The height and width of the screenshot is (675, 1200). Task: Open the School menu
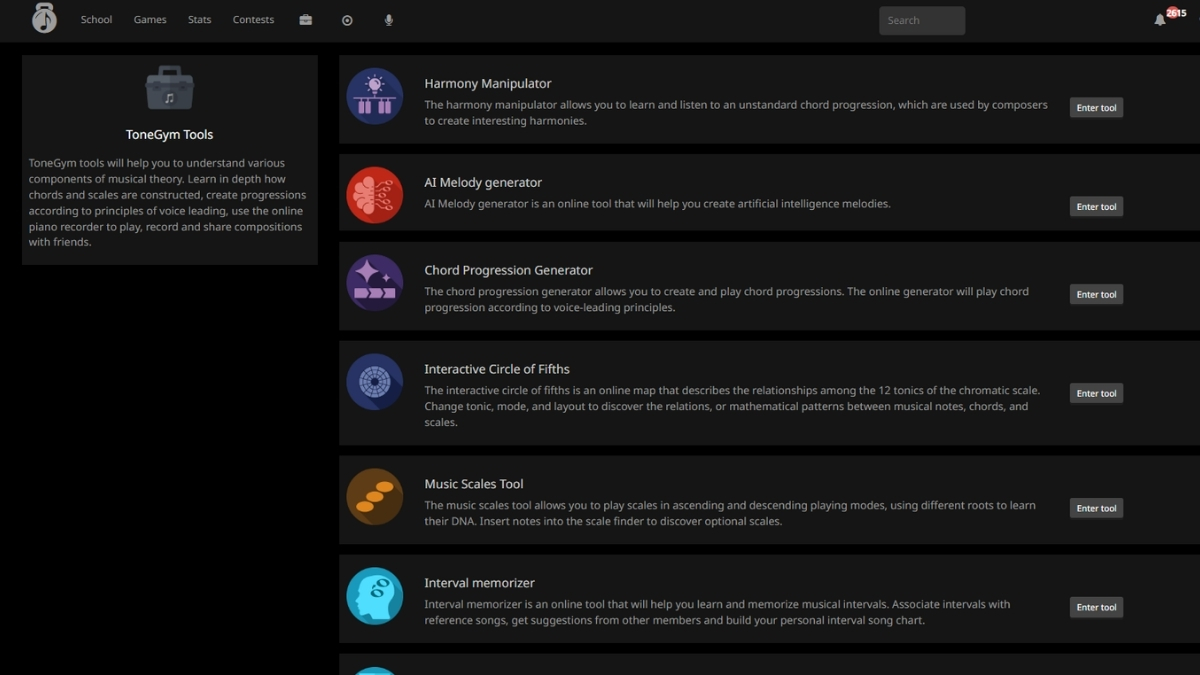click(96, 20)
